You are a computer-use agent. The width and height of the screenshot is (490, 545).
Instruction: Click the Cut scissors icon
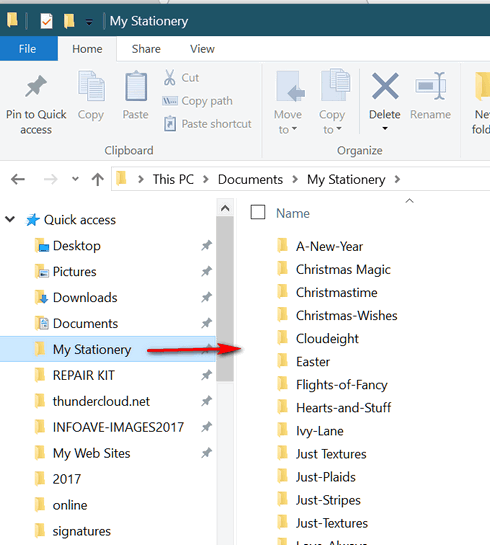coord(170,78)
